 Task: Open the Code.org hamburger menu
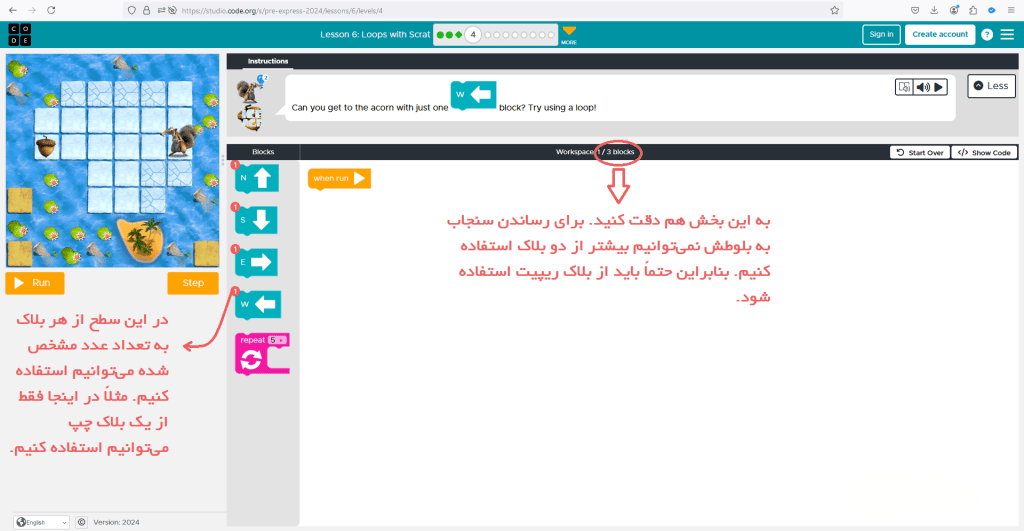point(1007,35)
